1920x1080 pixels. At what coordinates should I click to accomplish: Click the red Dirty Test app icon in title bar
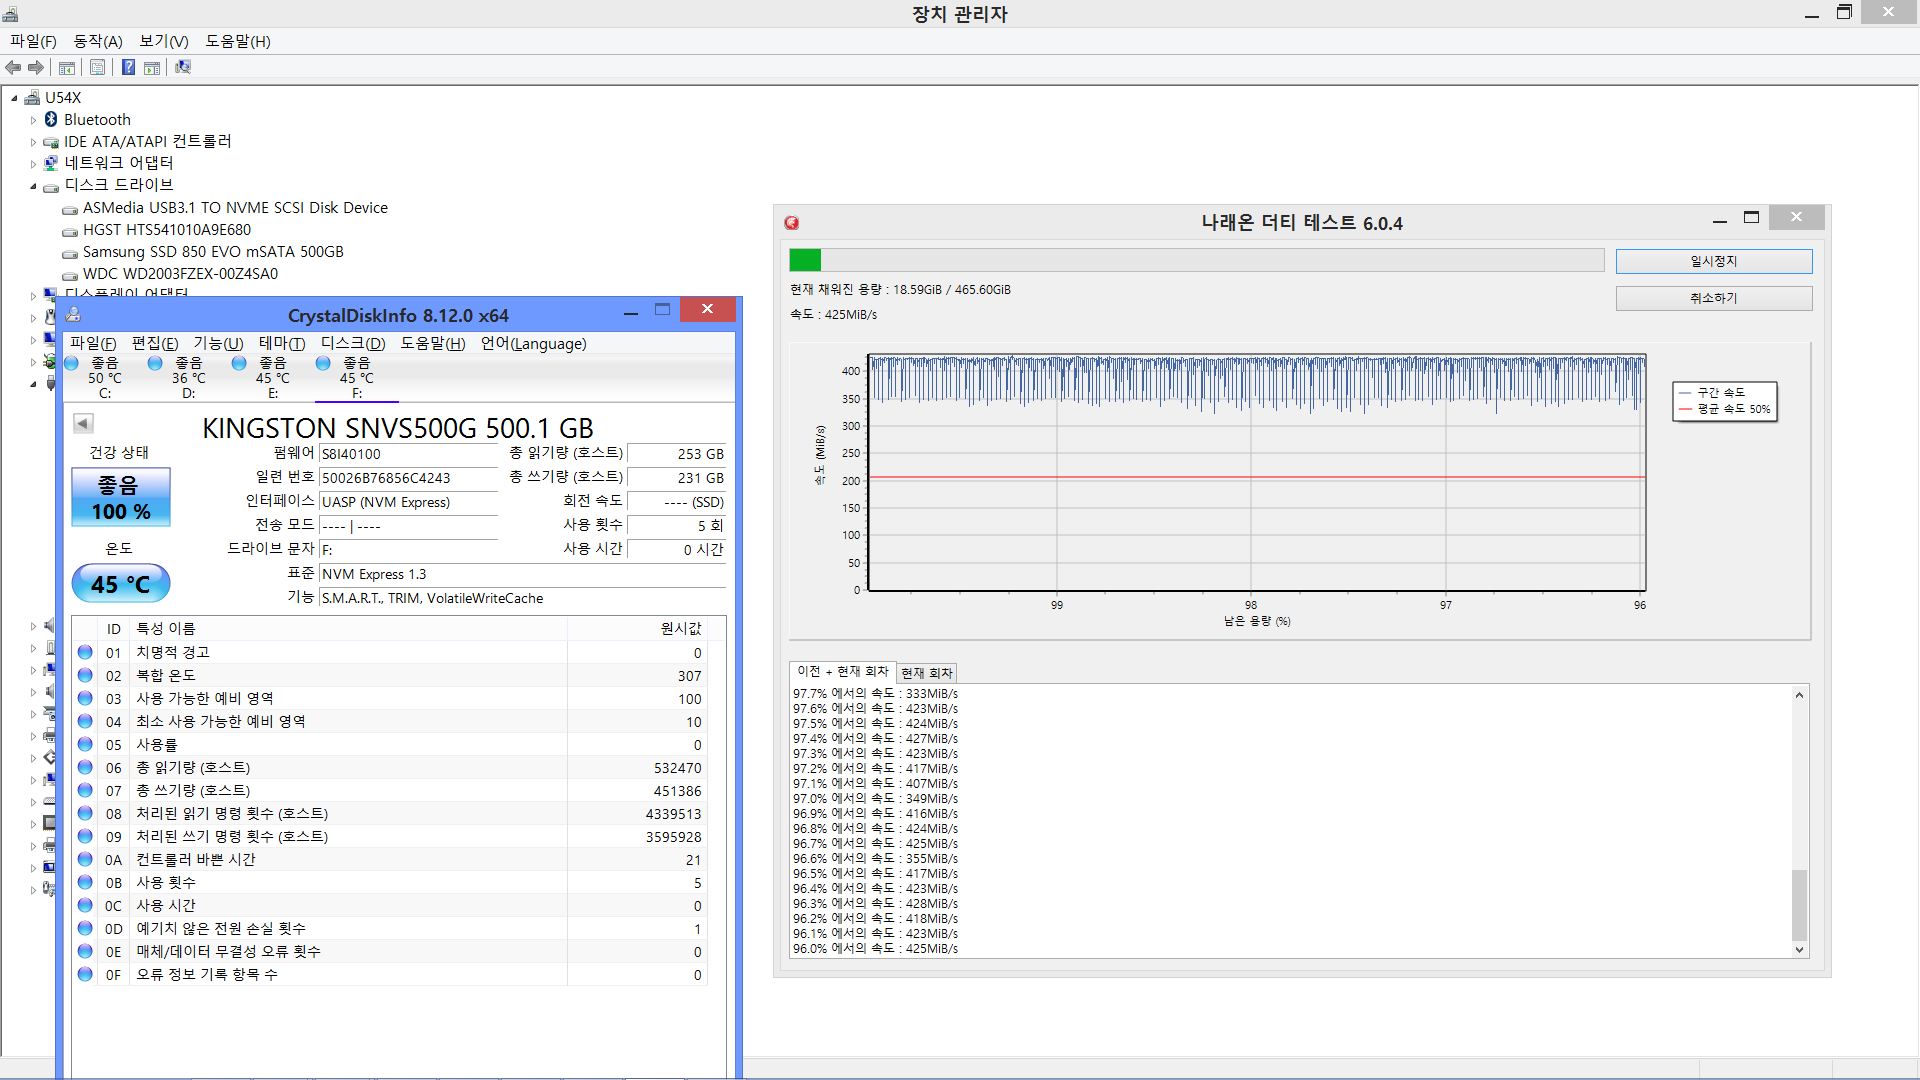[x=792, y=223]
